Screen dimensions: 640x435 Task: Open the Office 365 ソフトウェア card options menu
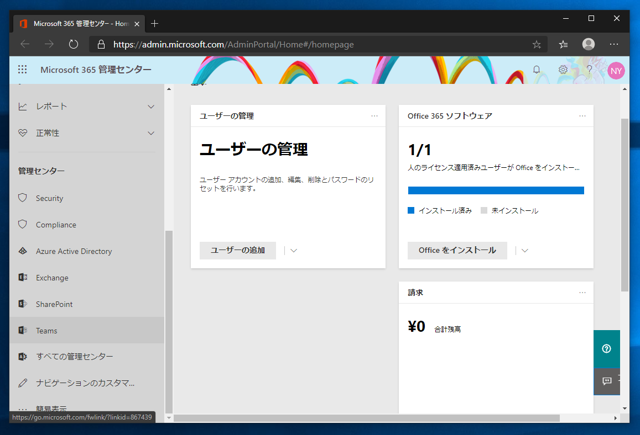582,116
